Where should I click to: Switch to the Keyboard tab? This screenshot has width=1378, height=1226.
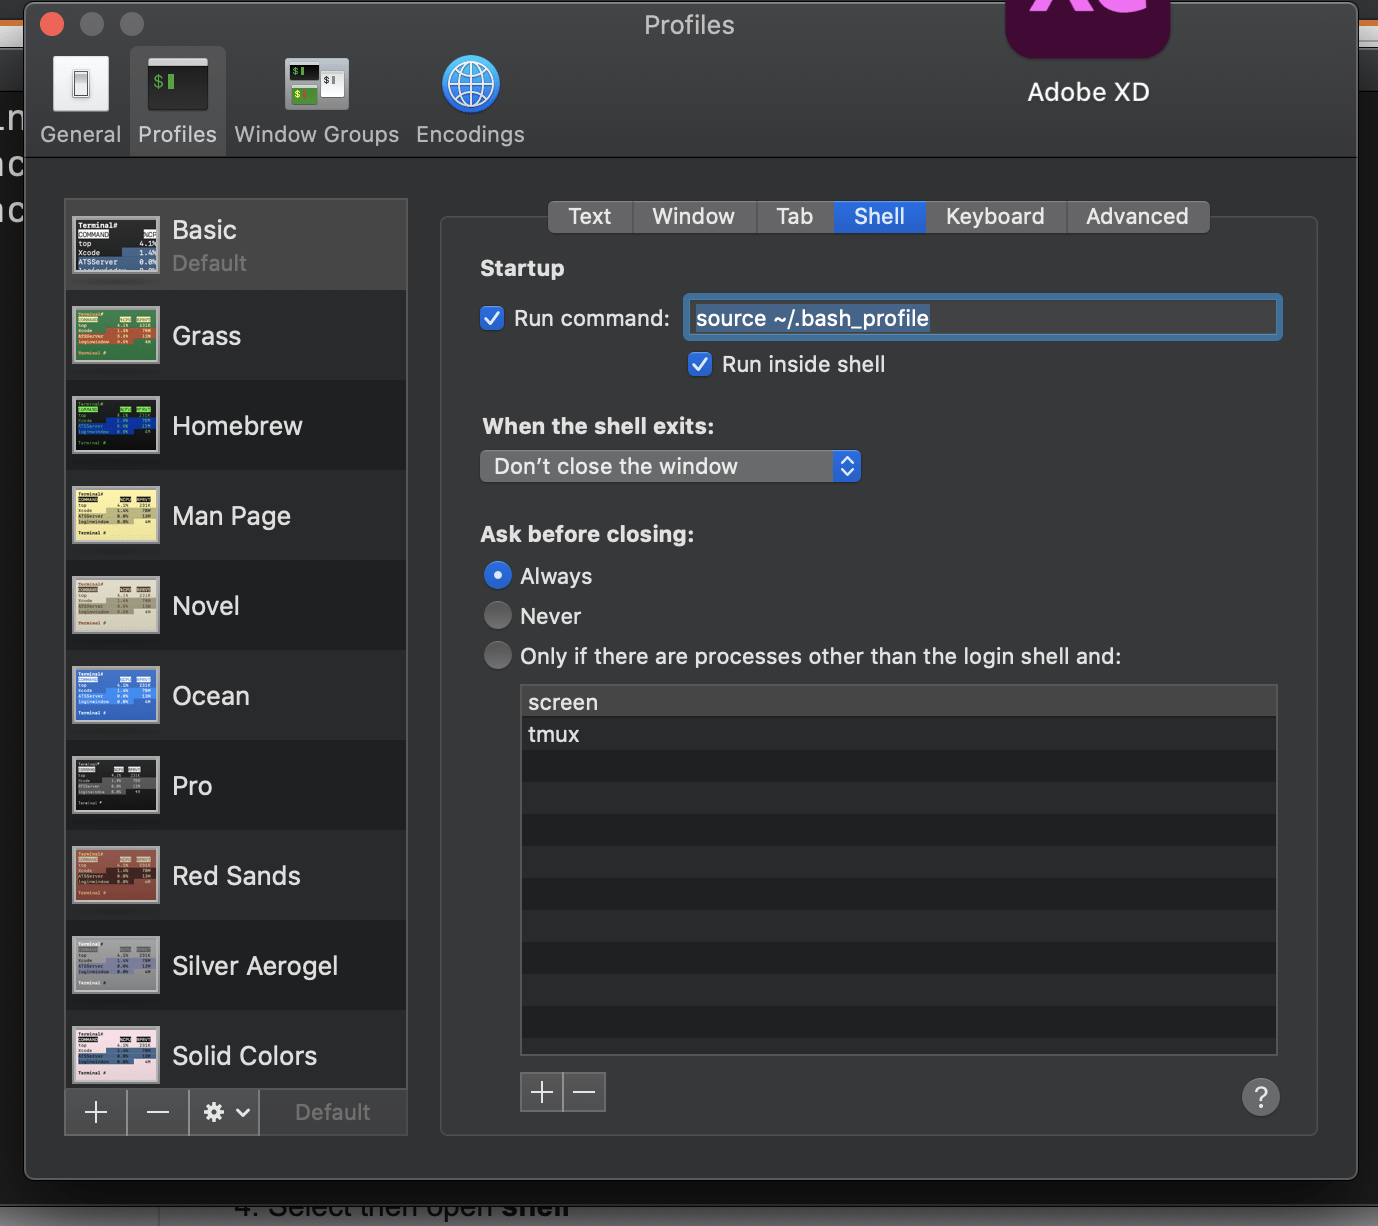click(995, 216)
